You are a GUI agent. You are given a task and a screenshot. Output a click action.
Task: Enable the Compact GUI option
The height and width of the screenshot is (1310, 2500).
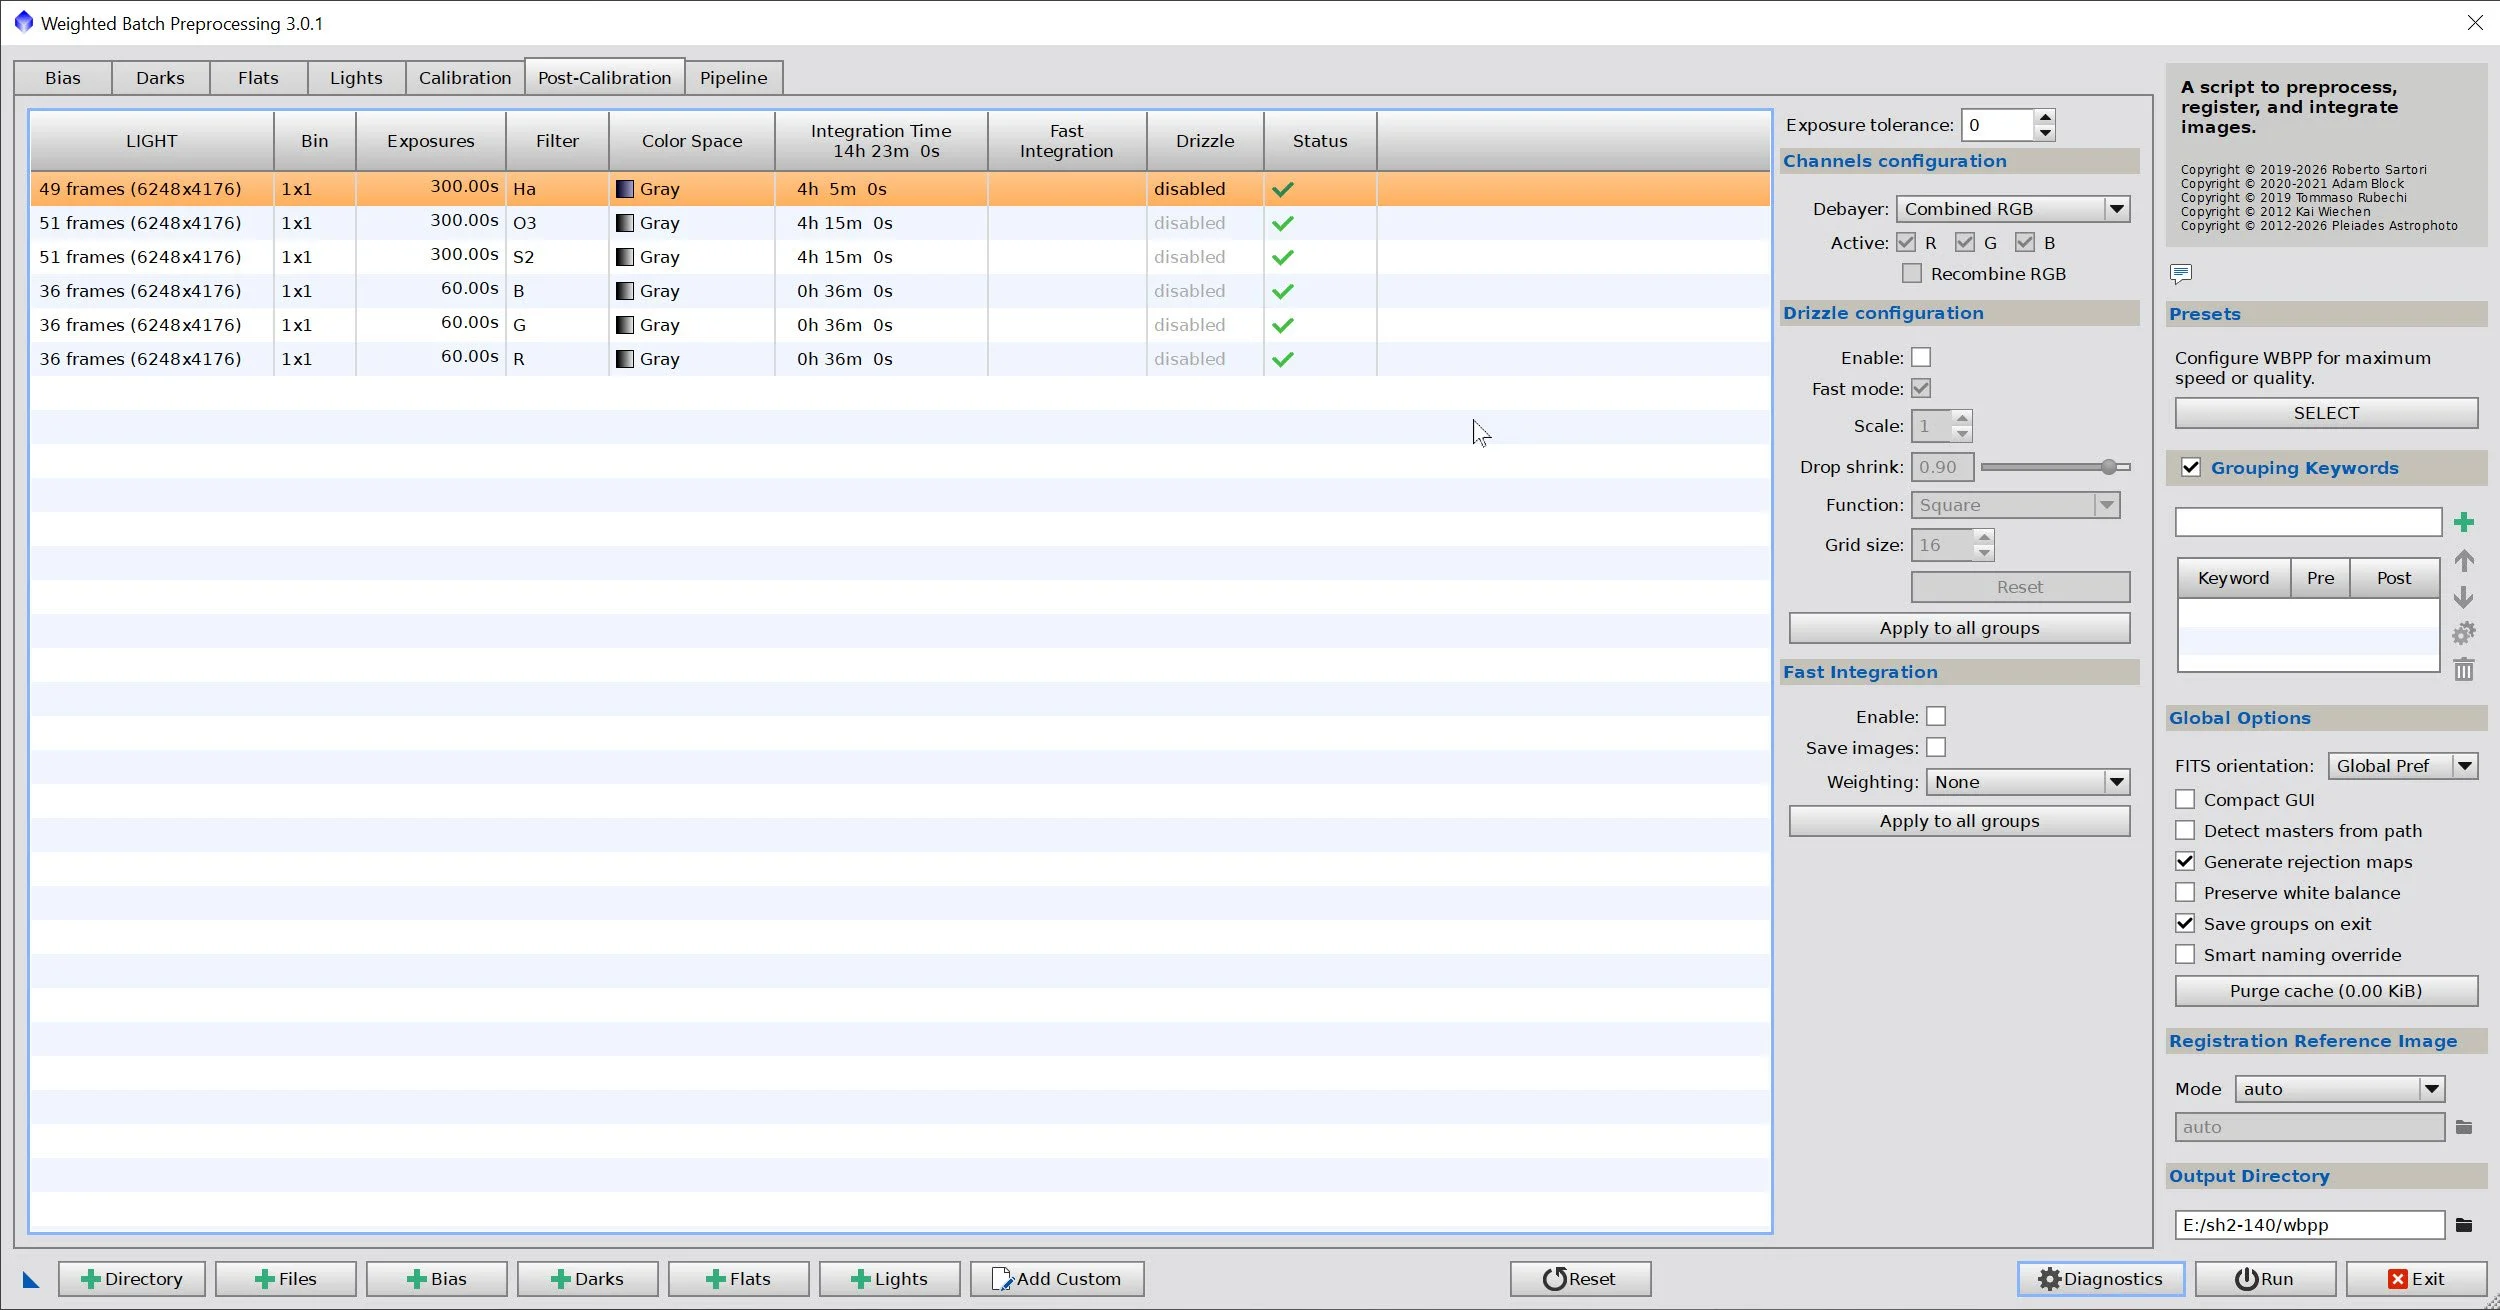tap(2185, 799)
